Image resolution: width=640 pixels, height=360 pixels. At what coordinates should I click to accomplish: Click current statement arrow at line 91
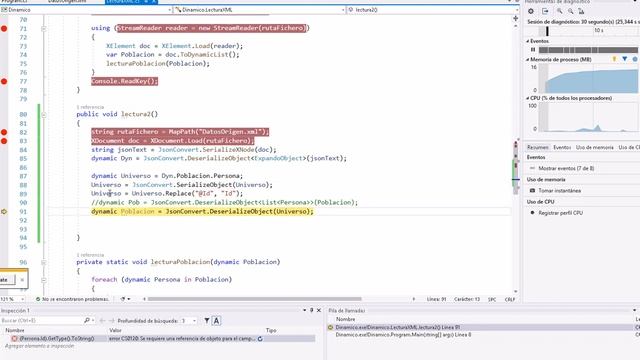pyautogui.click(x=4, y=211)
